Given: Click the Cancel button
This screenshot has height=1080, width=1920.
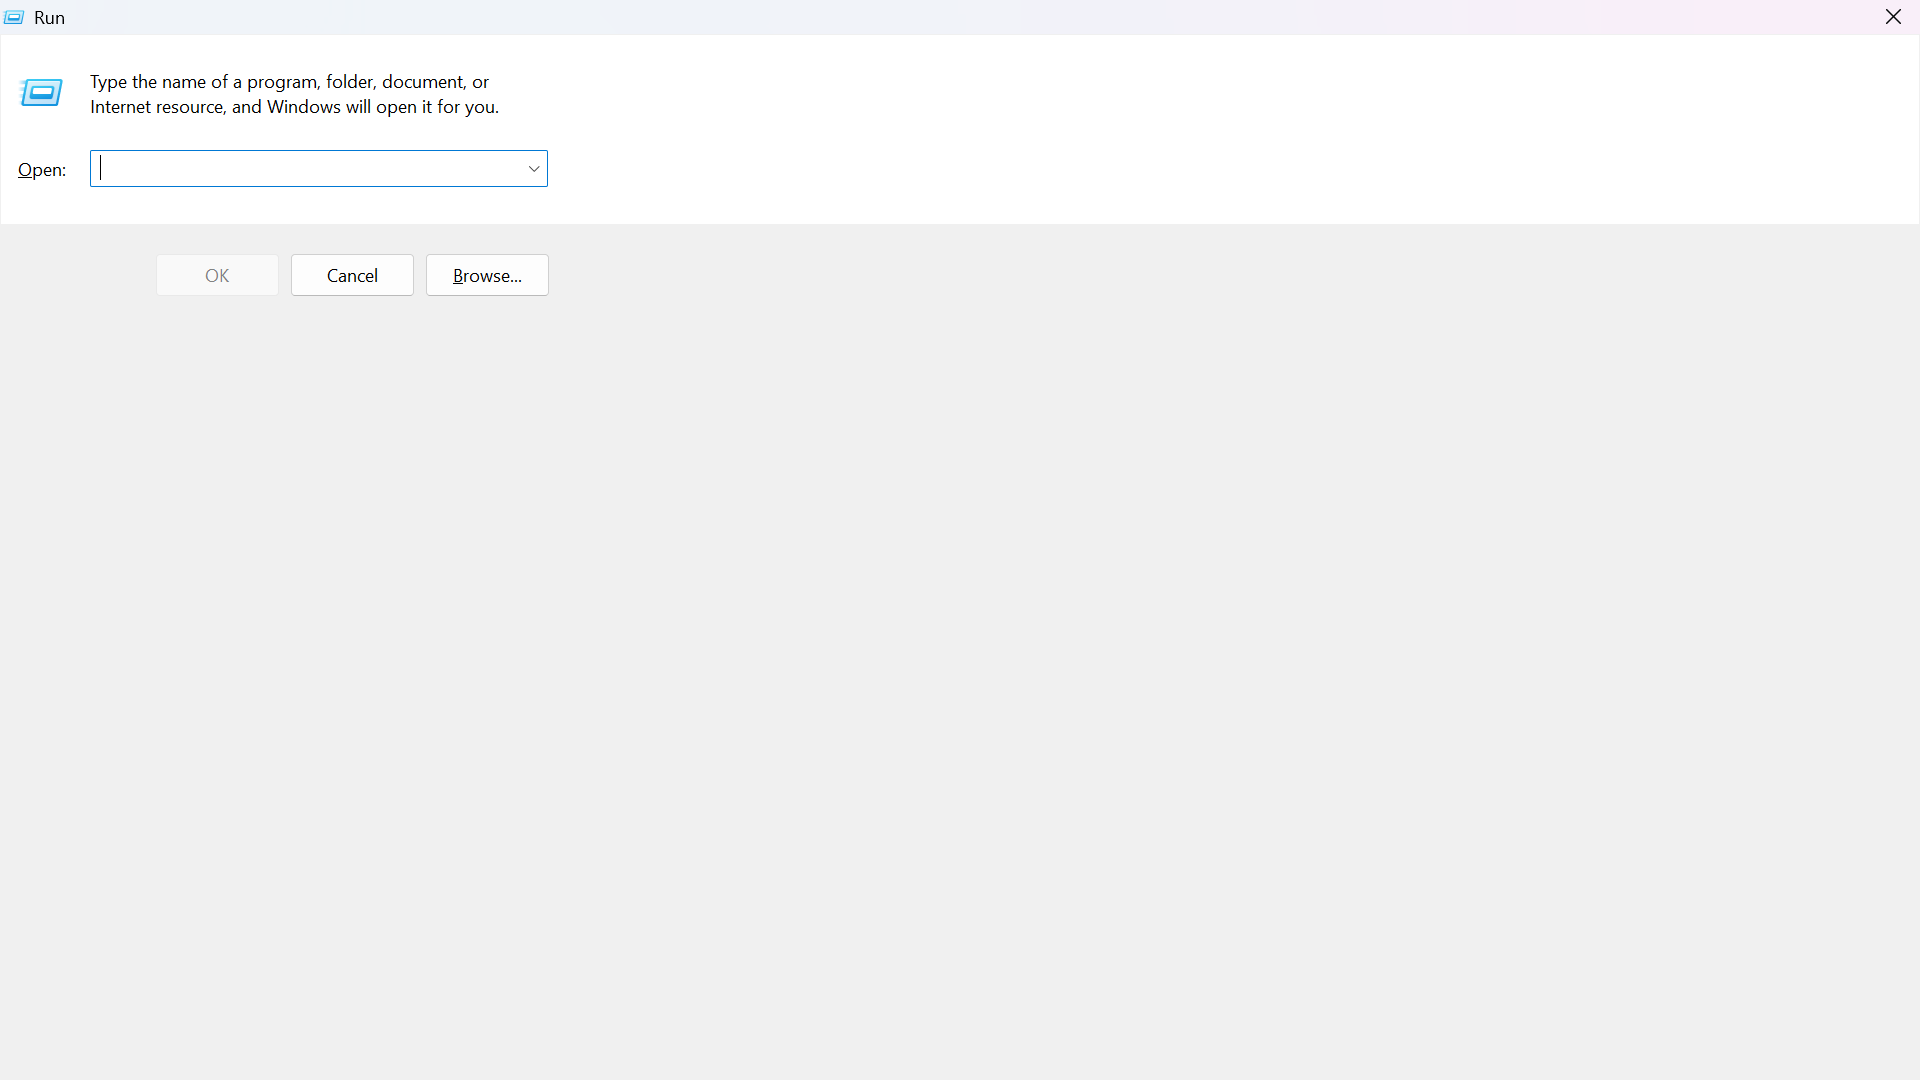Looking at the screenshot, I should pyautogui.click(x=352, y=275).
